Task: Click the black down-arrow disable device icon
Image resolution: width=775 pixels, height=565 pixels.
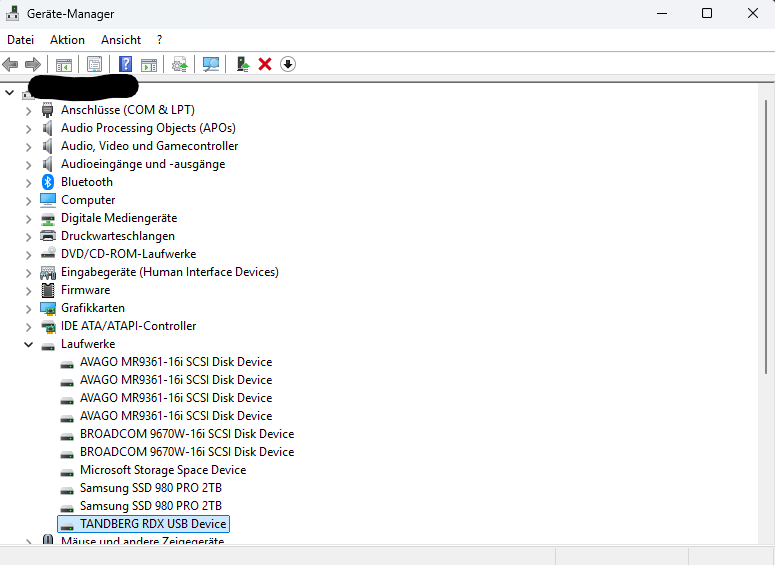Action: (288, 64)
